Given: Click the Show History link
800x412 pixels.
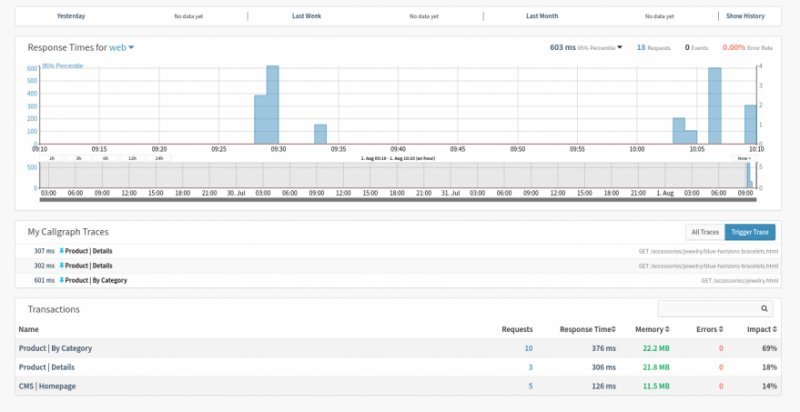Looking at the screenshot, I should coord(745,16).
